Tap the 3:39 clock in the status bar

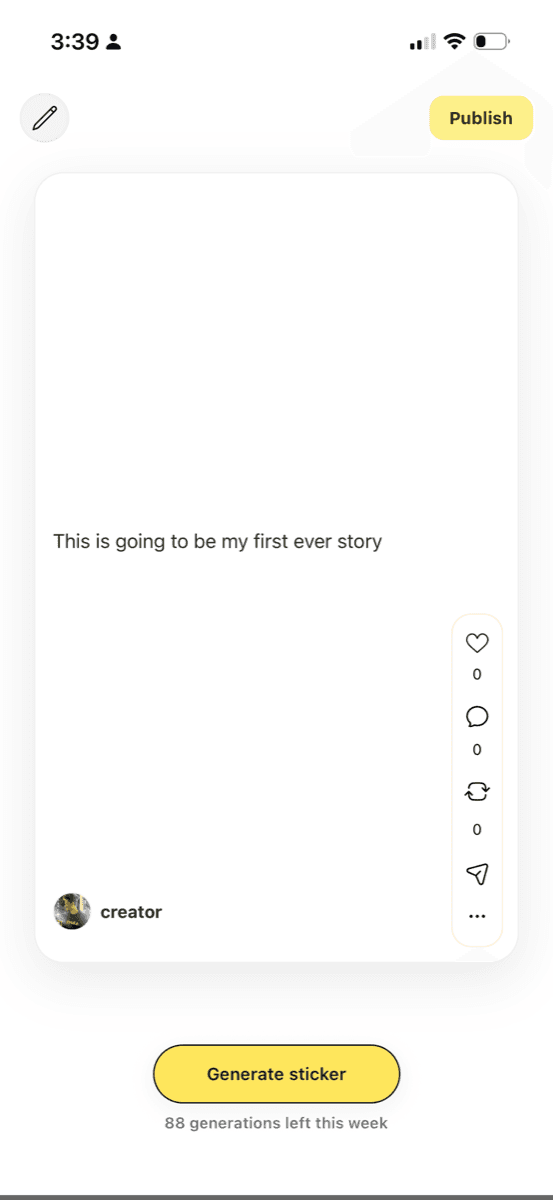click(x=75, y=42)
